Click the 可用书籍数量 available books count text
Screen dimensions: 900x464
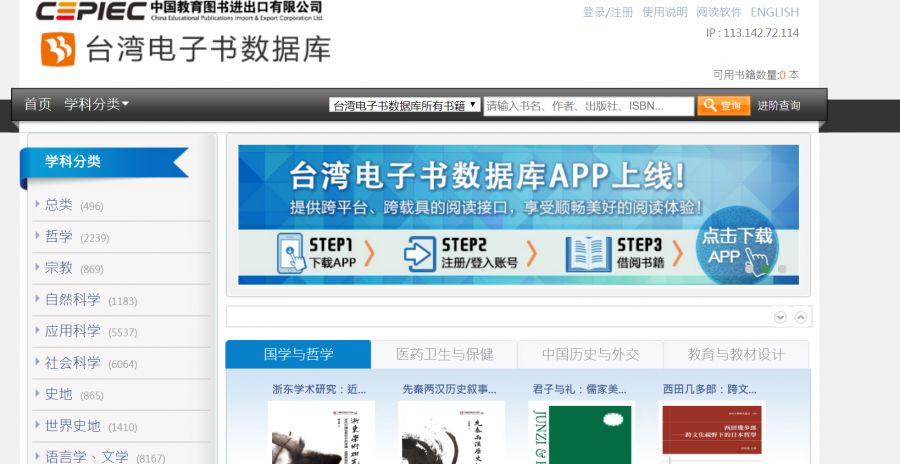[x=756, y=75]
